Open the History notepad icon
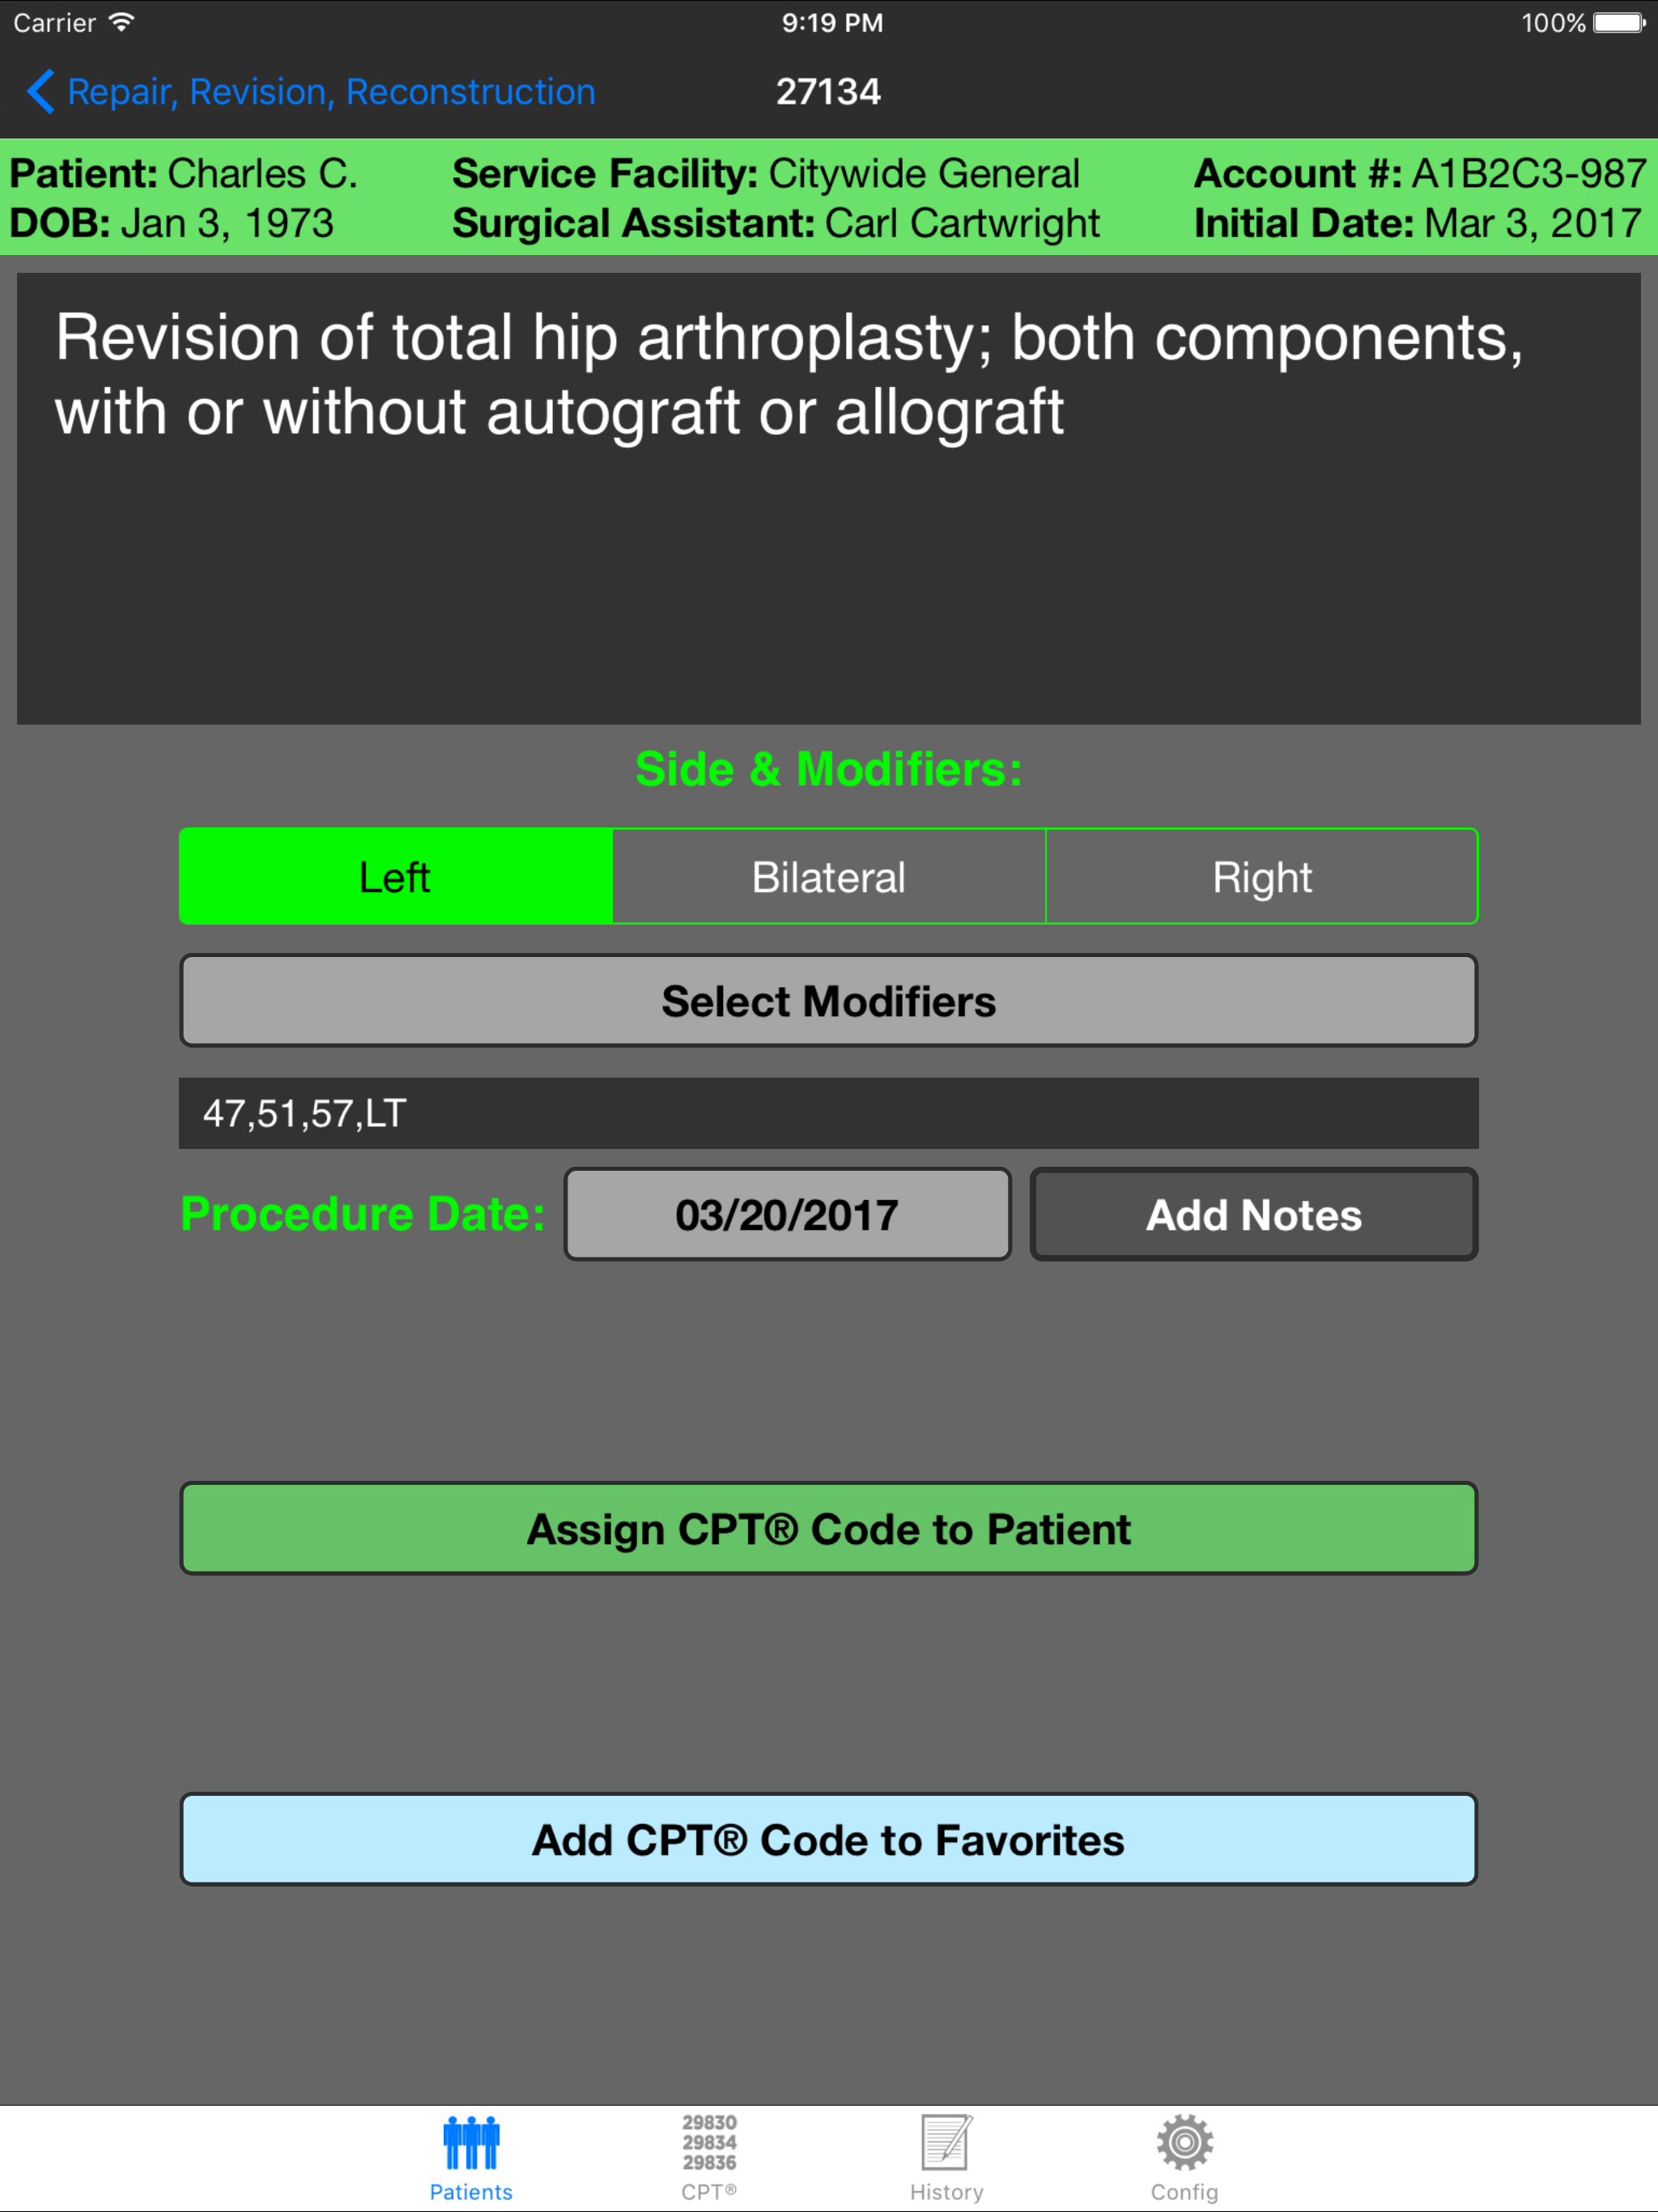This screenshot has width=1658, height=2212. pyautogui.click(x=946, y=2144)
